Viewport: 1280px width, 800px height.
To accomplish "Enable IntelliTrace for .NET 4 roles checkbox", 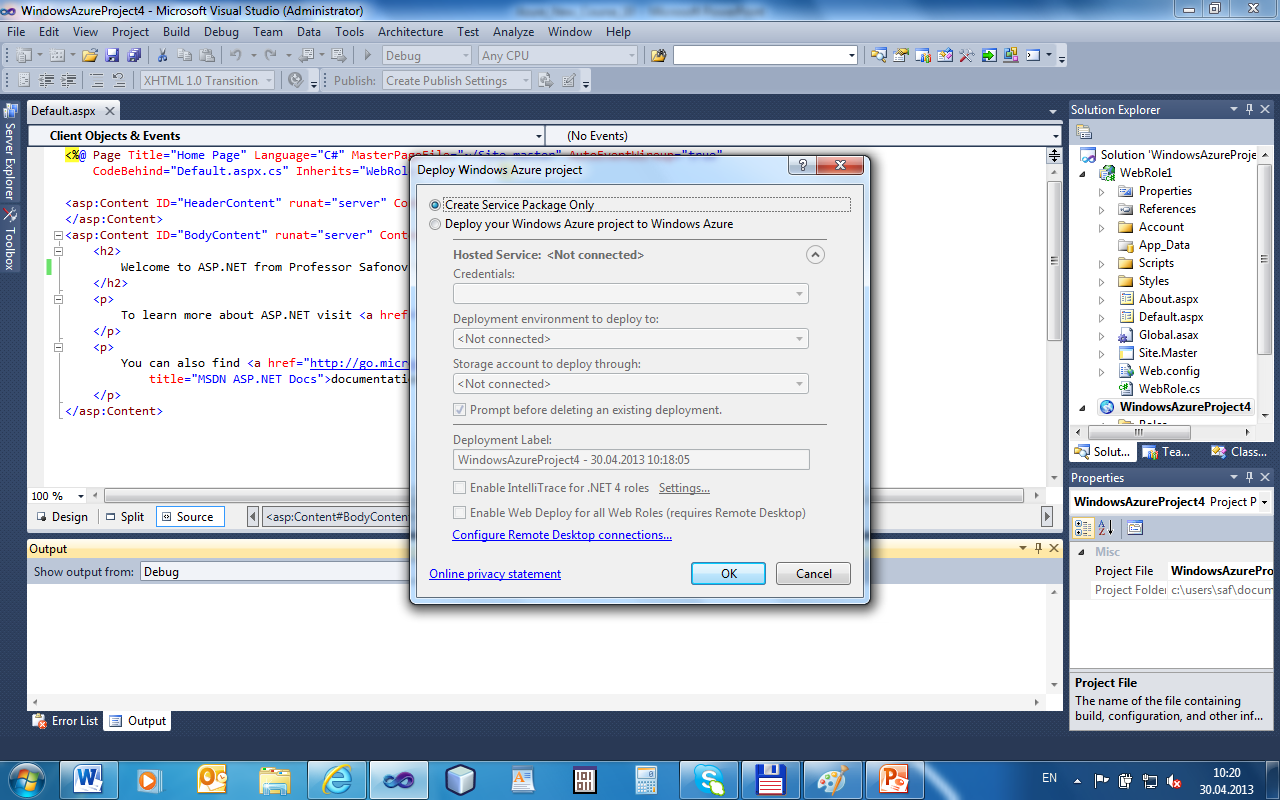I will 460,488.
